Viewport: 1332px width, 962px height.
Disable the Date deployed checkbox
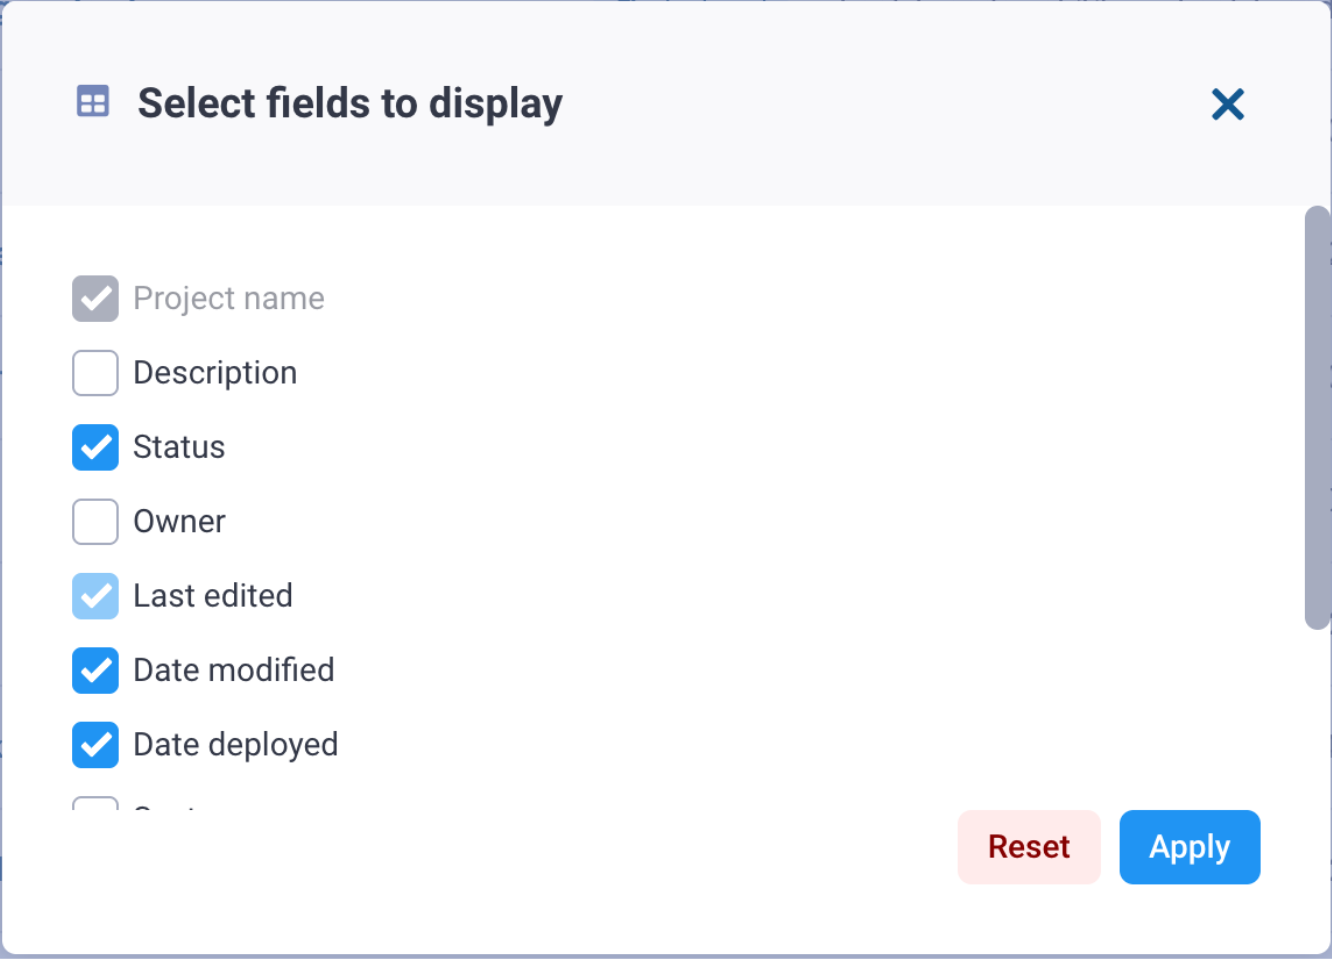(95, 745)
